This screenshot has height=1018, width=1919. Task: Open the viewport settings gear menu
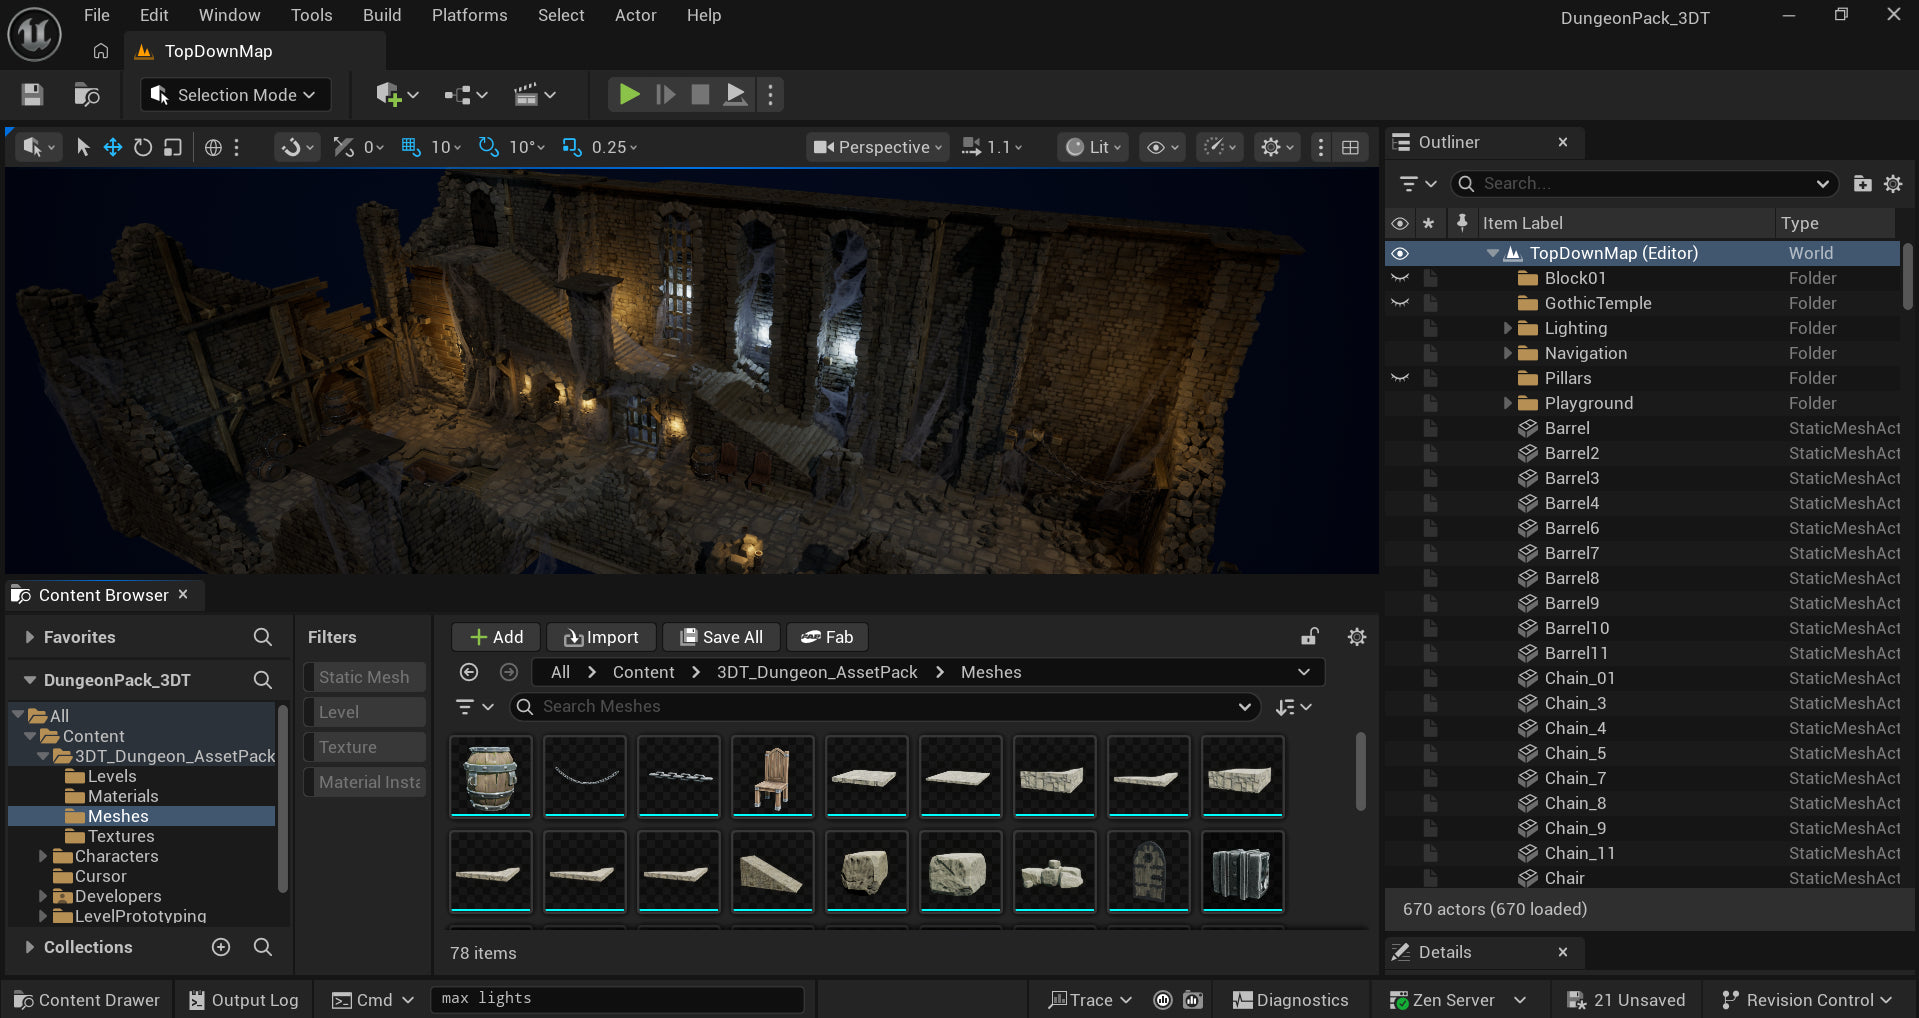1277,147
